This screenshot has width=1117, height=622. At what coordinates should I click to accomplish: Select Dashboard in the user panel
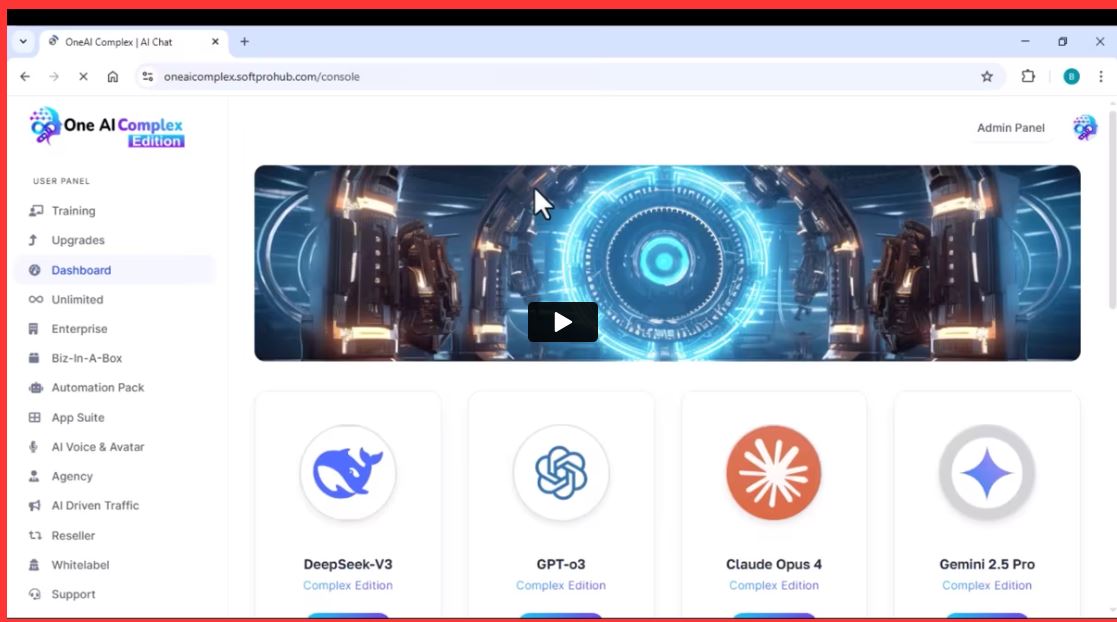81,270
